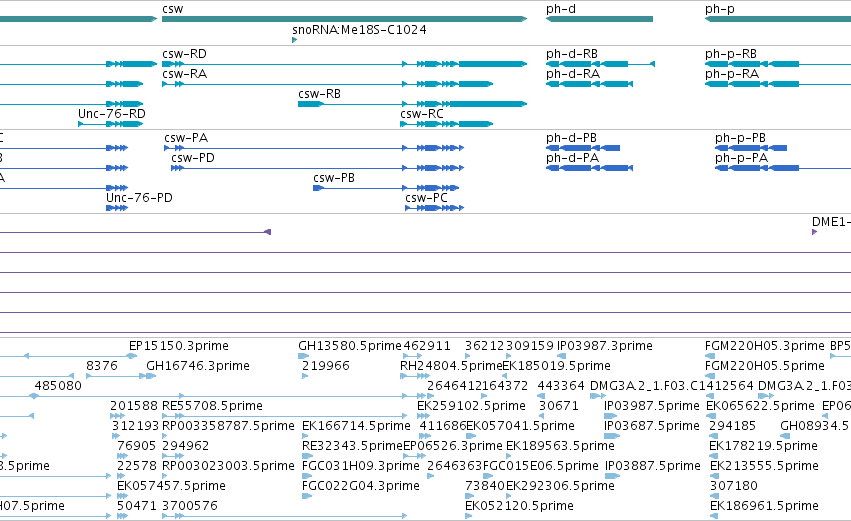Click the FGC031H09.3prime EST label

361,466
